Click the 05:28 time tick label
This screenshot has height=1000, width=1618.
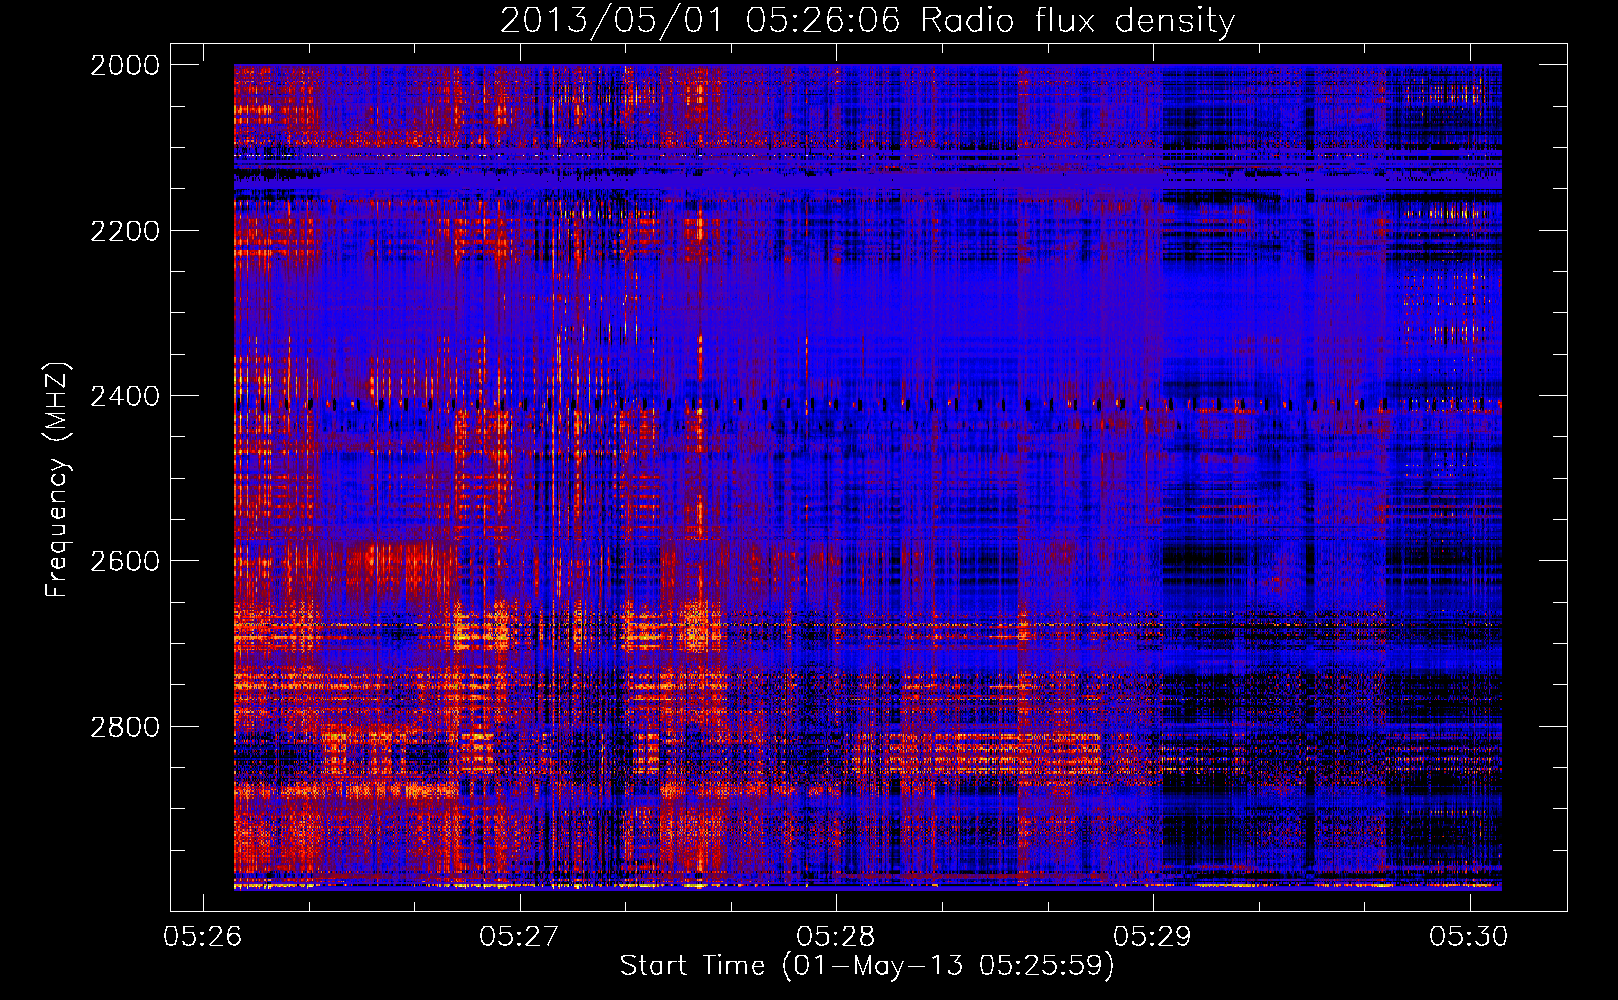[836, 936]
